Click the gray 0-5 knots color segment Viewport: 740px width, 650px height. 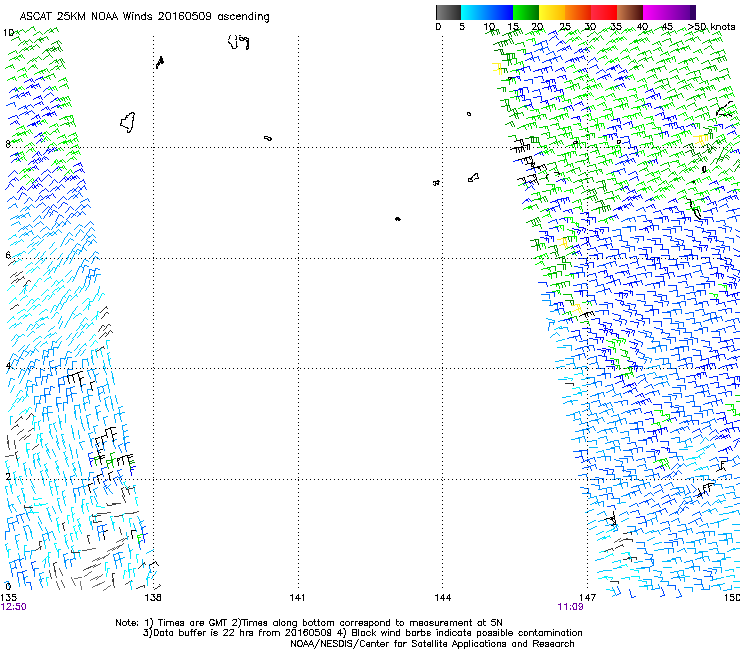(x=448, y=12)
